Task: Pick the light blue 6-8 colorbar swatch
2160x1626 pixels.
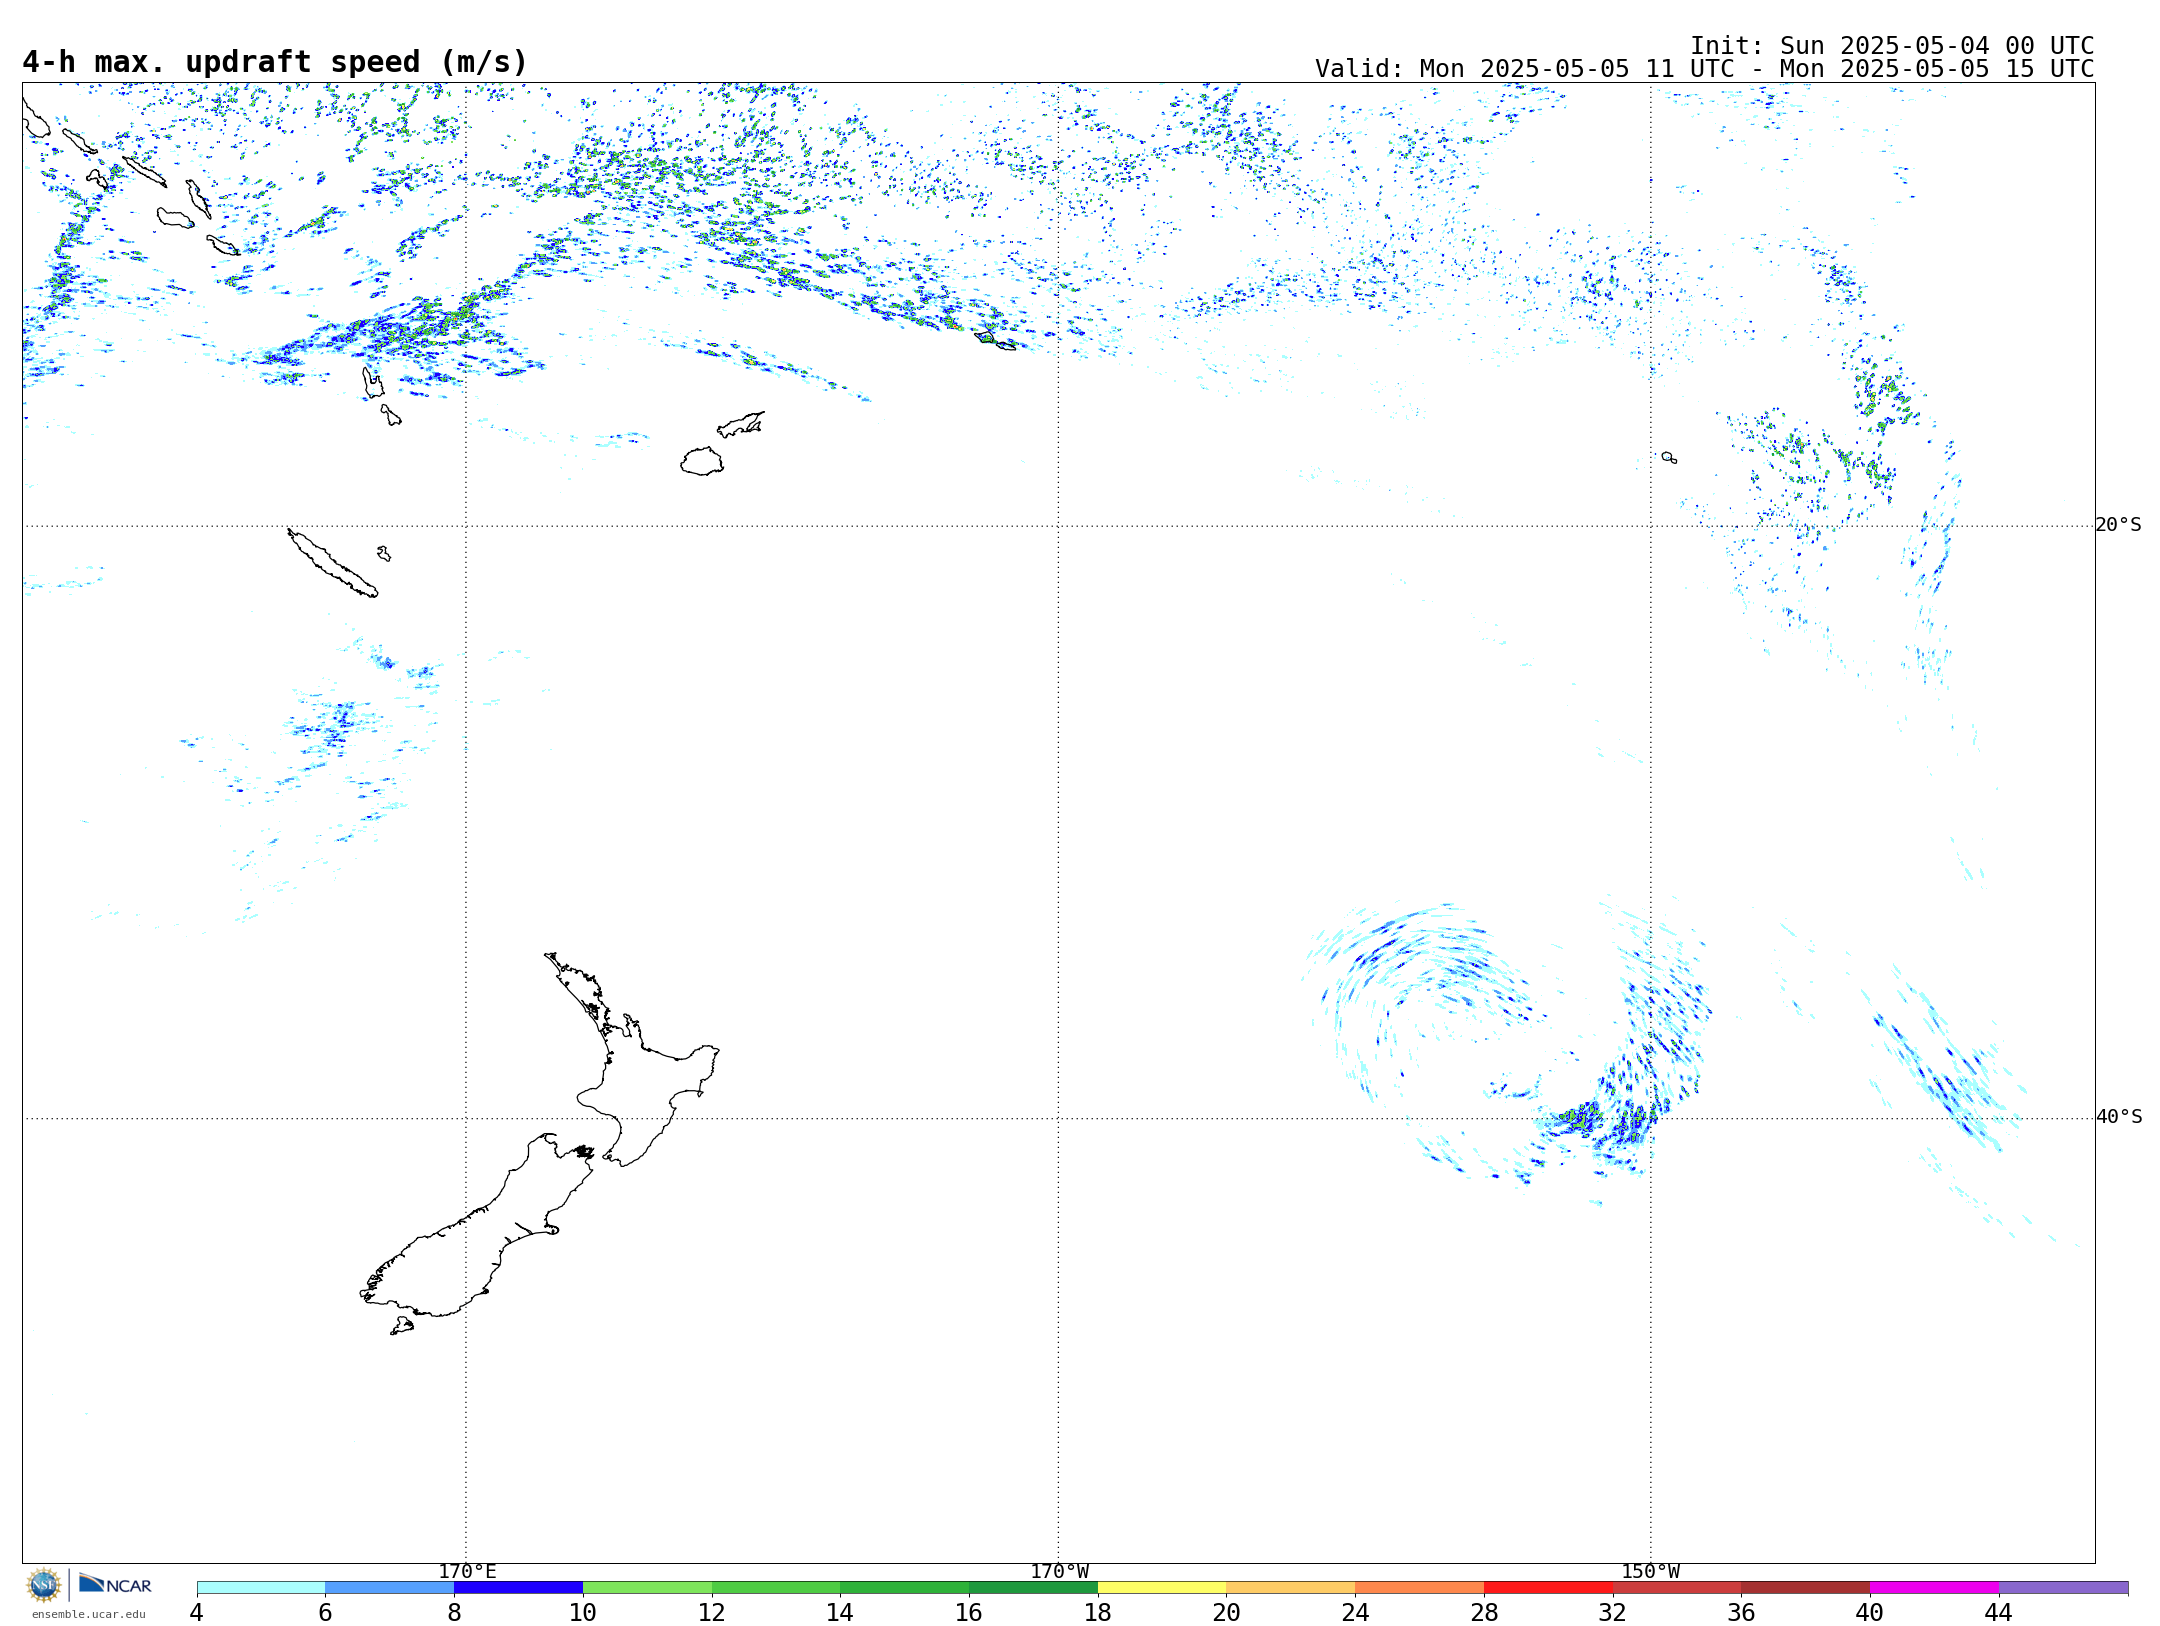Action: [x=390, y=1588]
